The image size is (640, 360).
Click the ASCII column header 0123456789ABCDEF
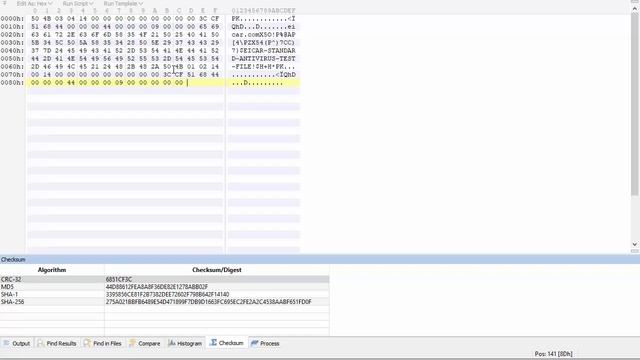pyautogui.click(x=263, y=11)
